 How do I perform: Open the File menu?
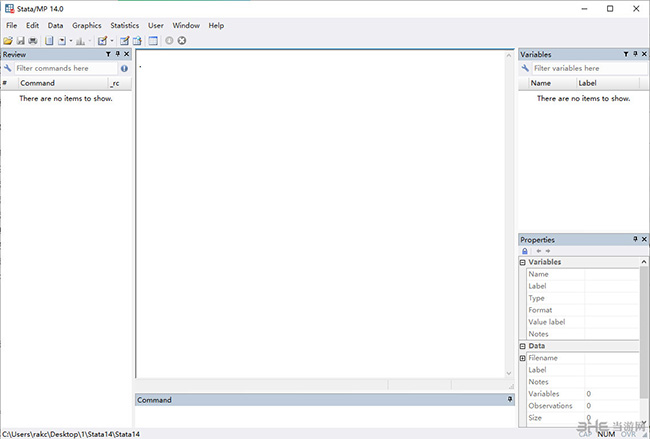(12, 26)
